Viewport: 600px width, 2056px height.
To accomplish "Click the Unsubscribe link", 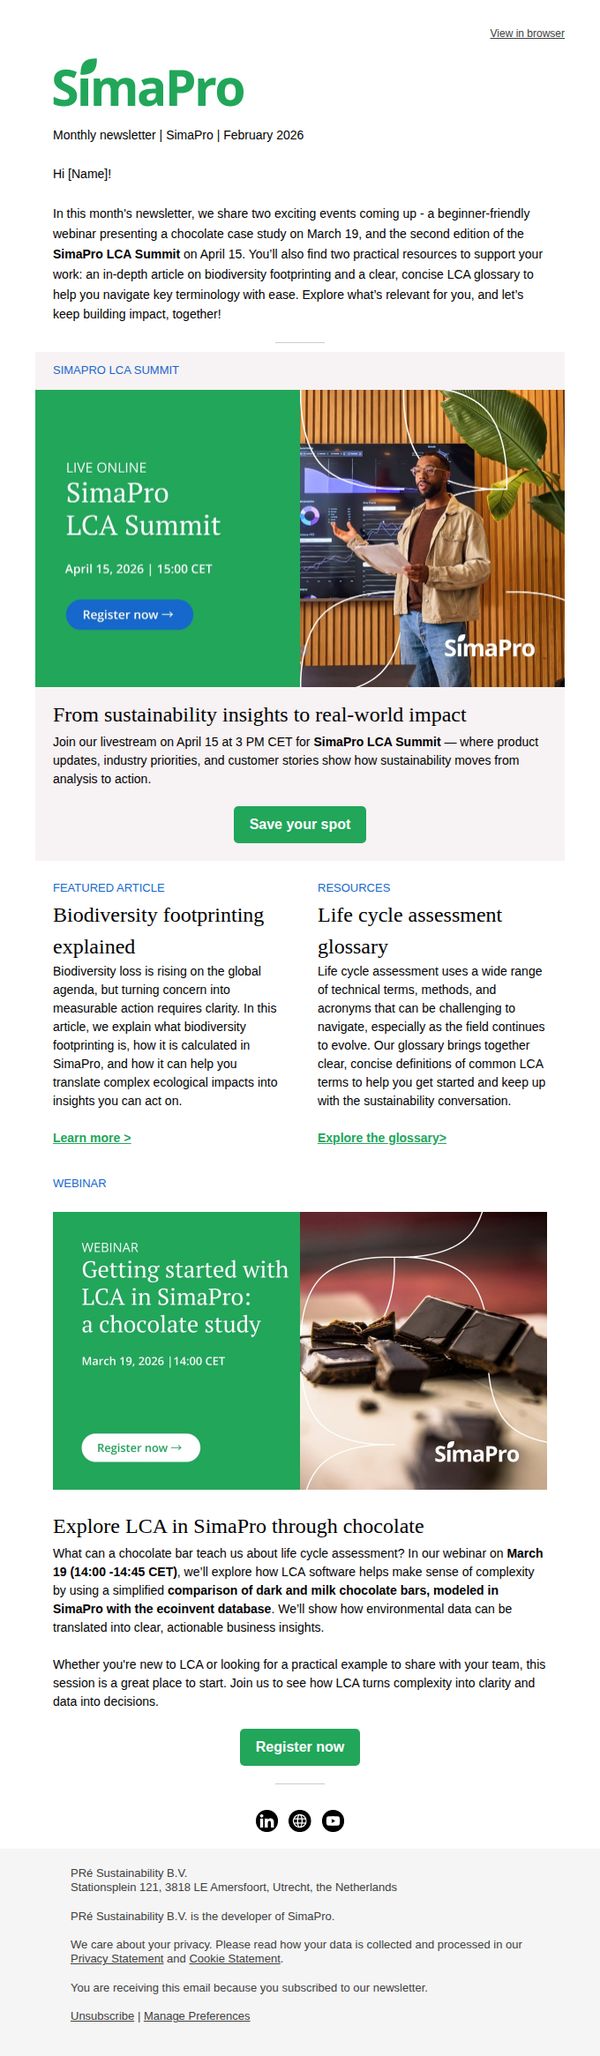I will pyautogui.click(x=102, y=2015).
